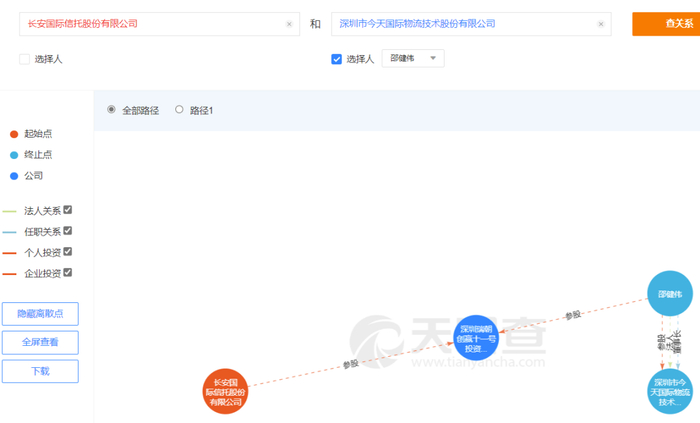Click the orange 查关系 button
Screen dimensions: 700x423
coord(666,24)
